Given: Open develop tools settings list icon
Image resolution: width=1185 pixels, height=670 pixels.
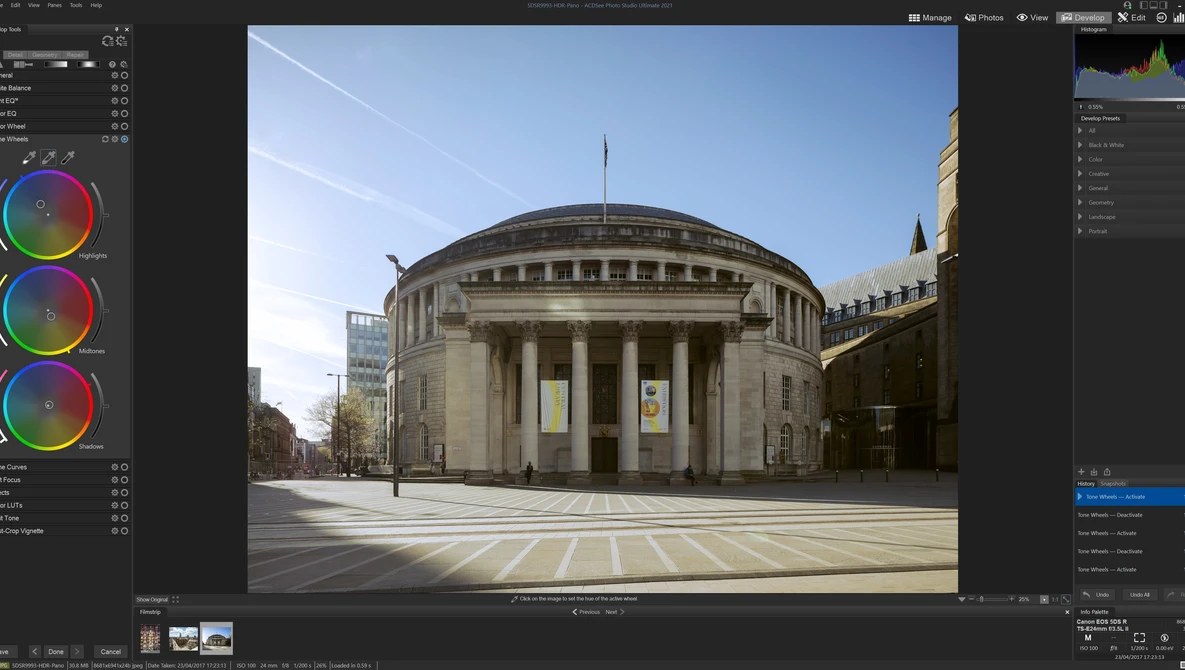Looking at the screenshot, I should (121, 41).
